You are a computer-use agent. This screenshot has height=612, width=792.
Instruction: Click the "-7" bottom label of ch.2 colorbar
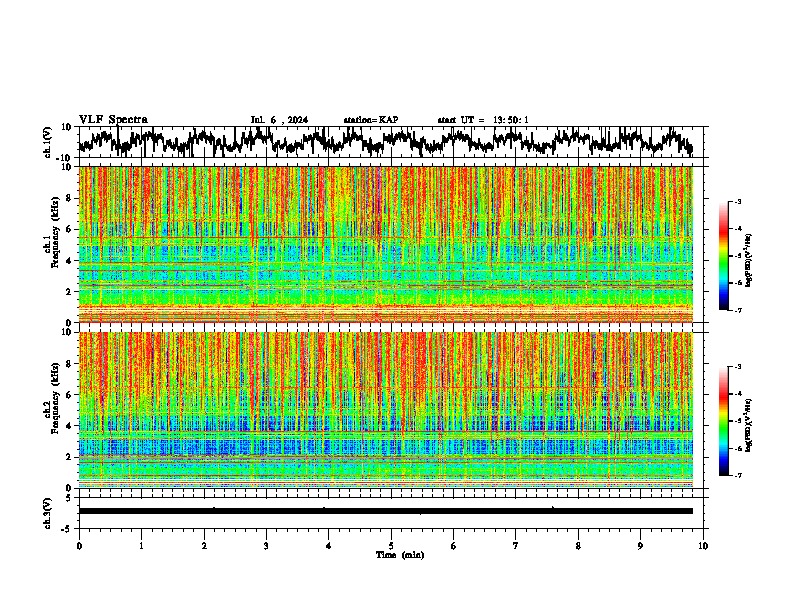tap(737, 475)
